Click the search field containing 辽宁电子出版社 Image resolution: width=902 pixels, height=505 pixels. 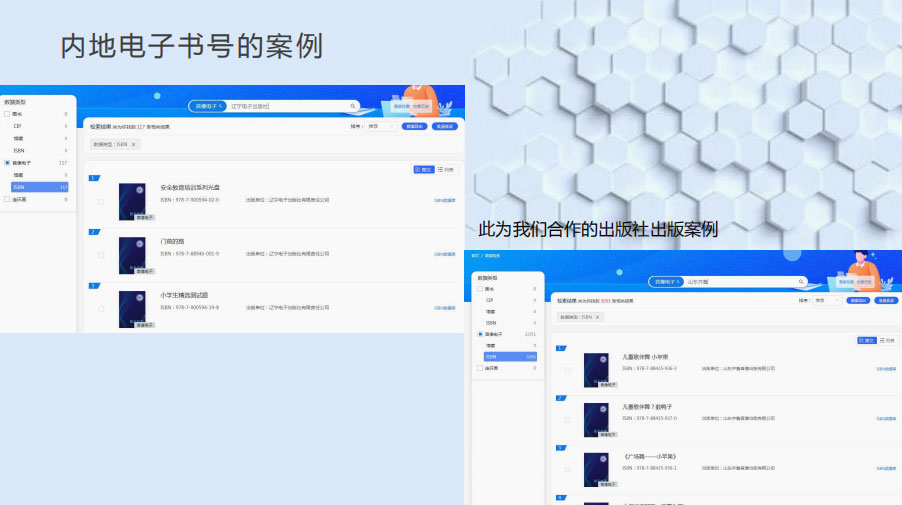pos(285,106)
